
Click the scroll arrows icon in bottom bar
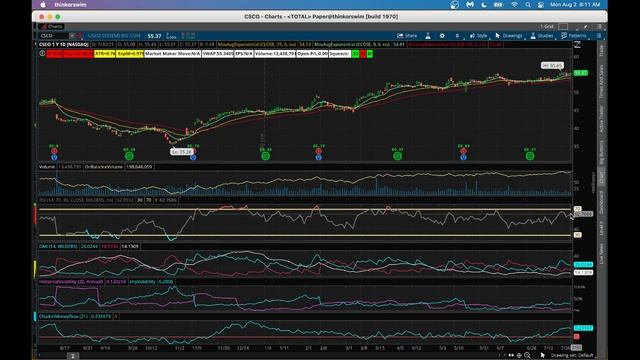point(511,356)
